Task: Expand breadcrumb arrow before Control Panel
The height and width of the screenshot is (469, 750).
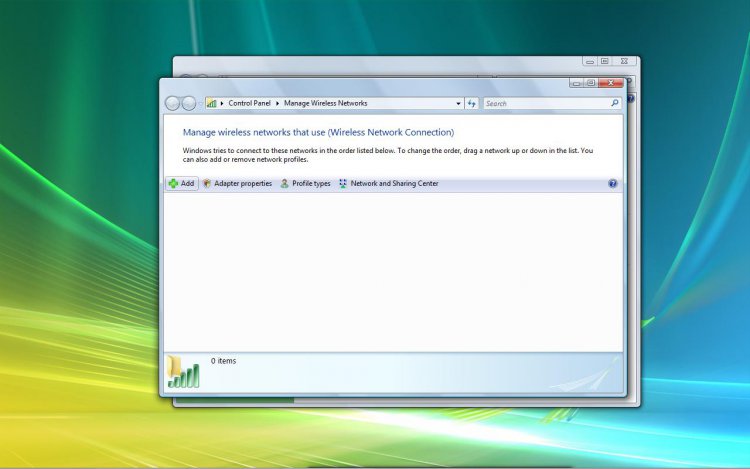Action: coord(222,103)
